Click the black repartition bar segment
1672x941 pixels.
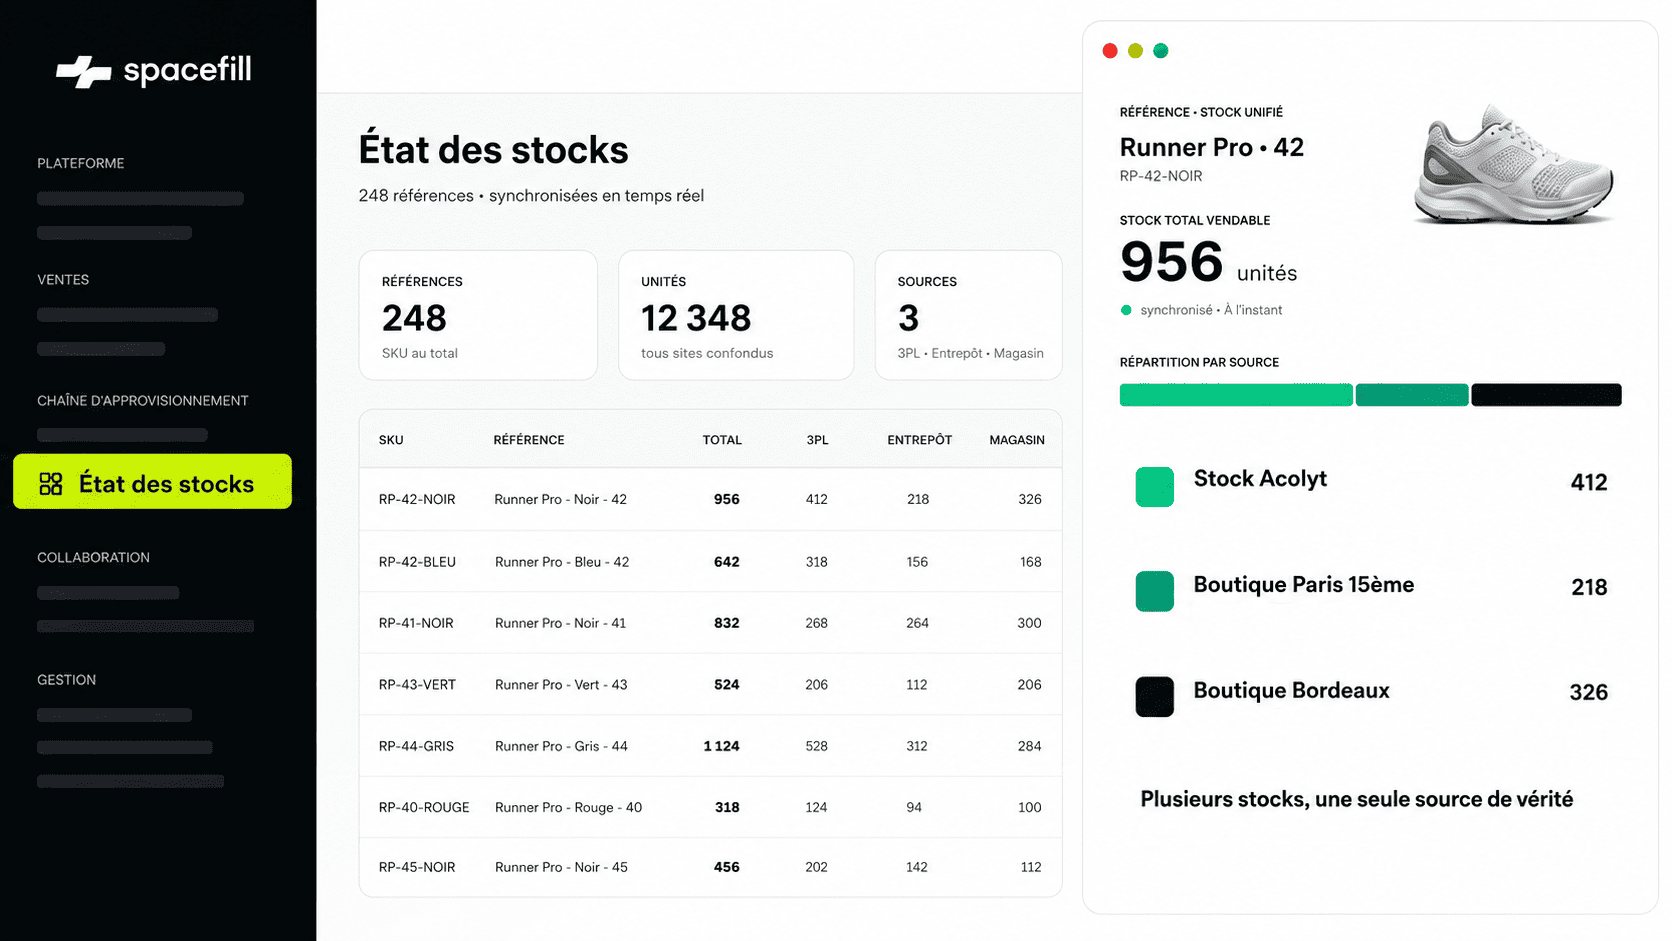[1546, 395]
